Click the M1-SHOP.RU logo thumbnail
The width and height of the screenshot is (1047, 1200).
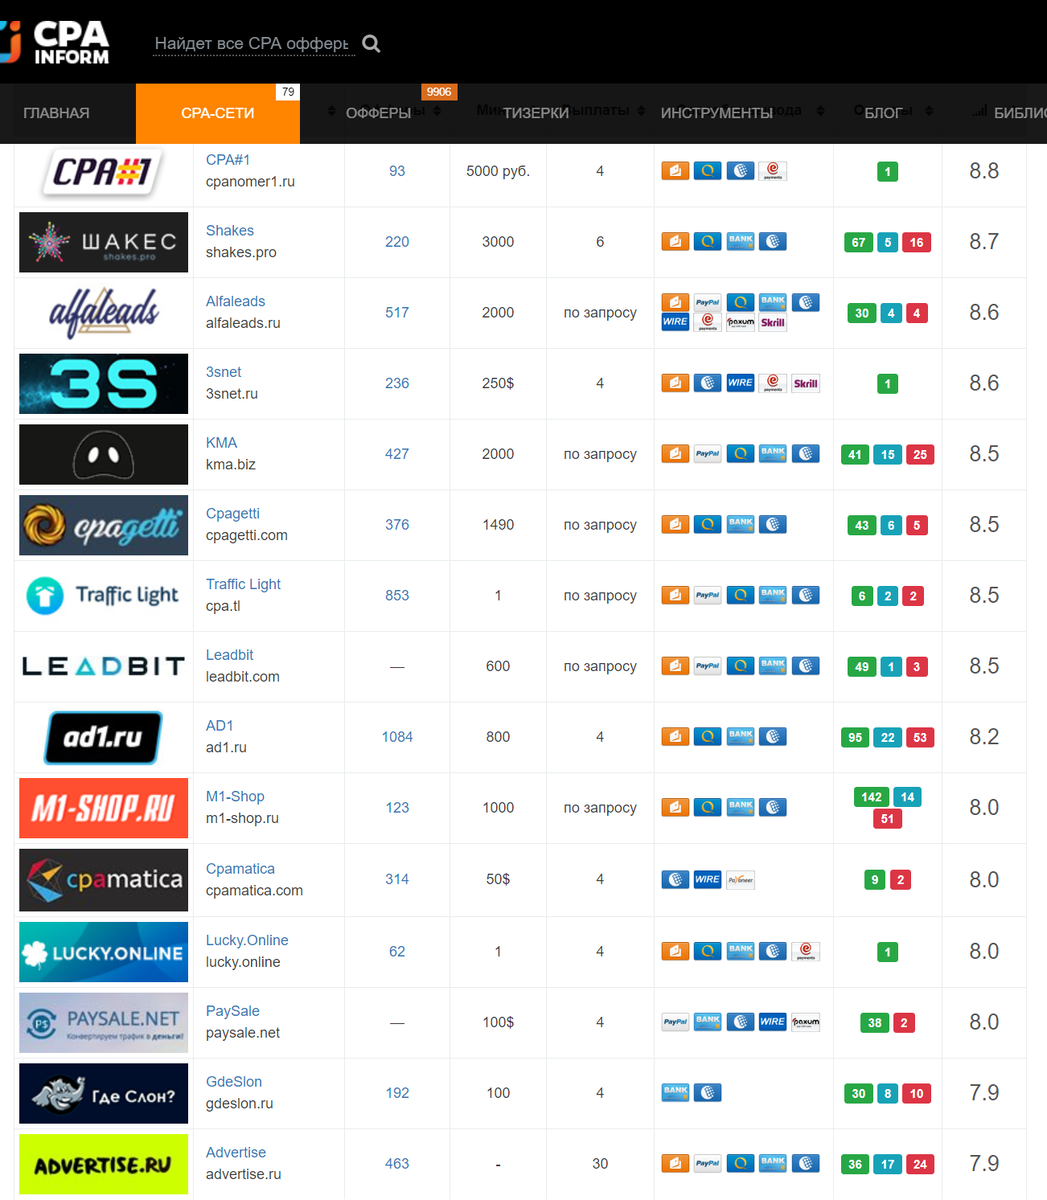click(103, 808)
